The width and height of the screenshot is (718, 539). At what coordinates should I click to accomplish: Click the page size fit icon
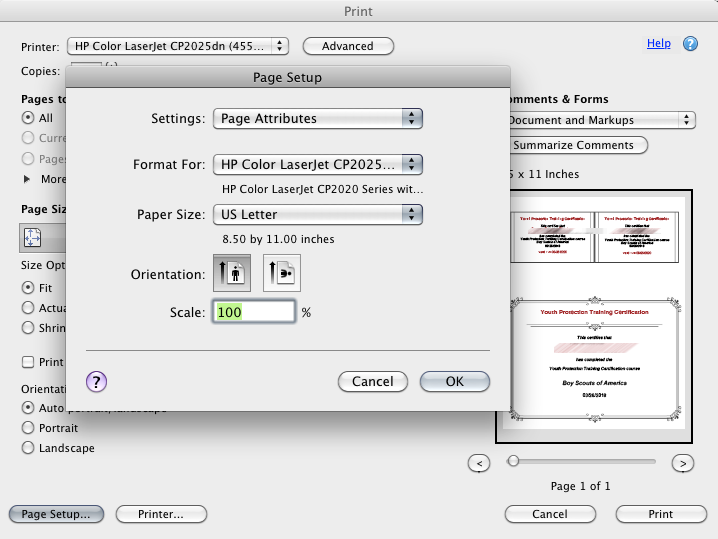pos(32,238)
